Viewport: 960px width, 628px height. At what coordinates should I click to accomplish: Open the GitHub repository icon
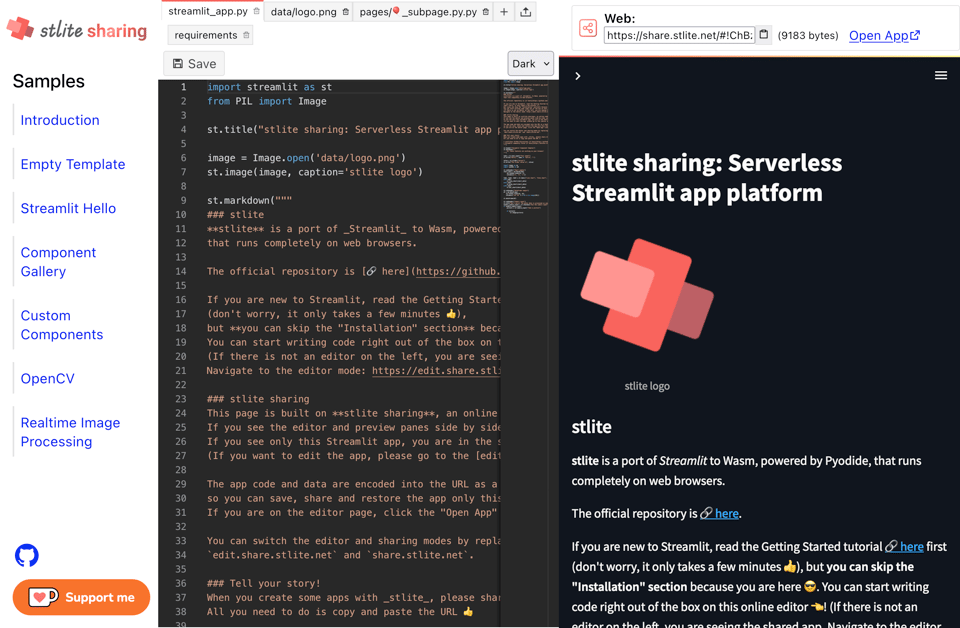(x=27, y=555)
